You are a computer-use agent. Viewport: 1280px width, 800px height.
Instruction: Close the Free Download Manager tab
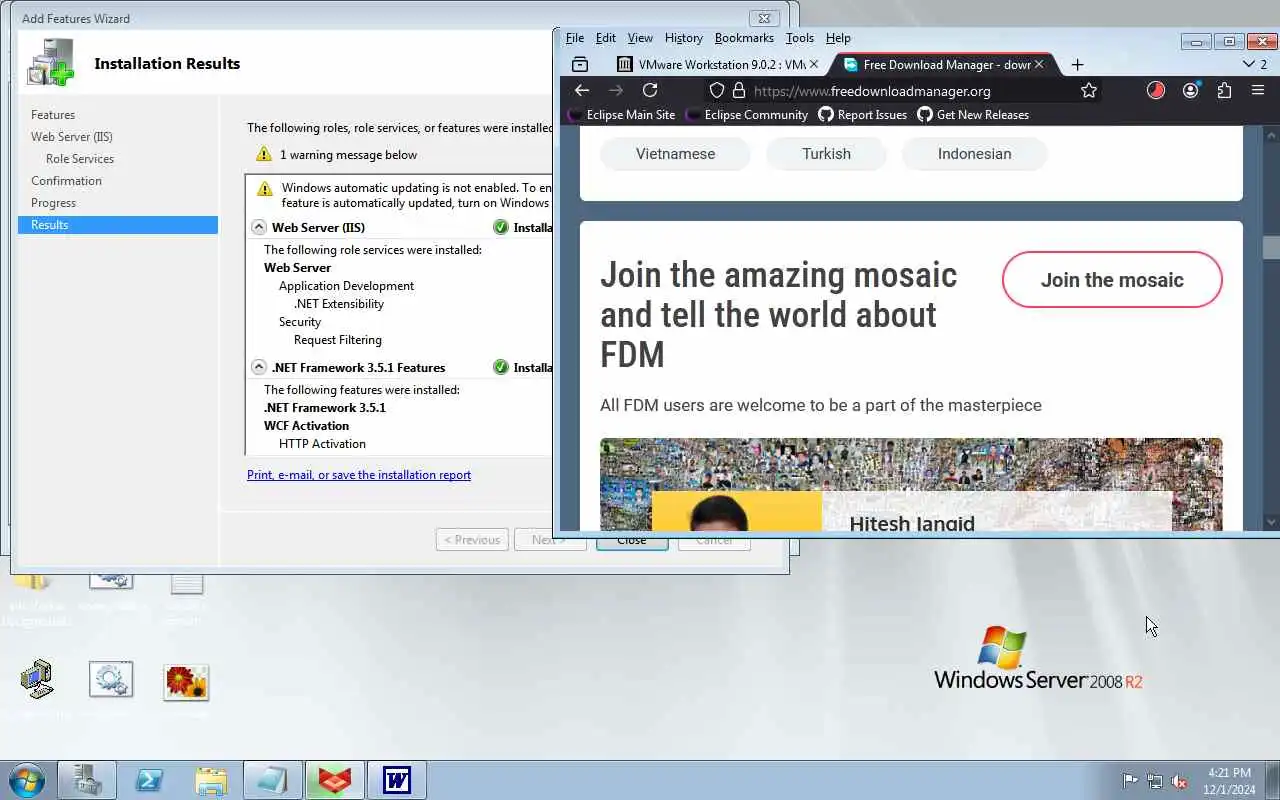click(1039, 64)
